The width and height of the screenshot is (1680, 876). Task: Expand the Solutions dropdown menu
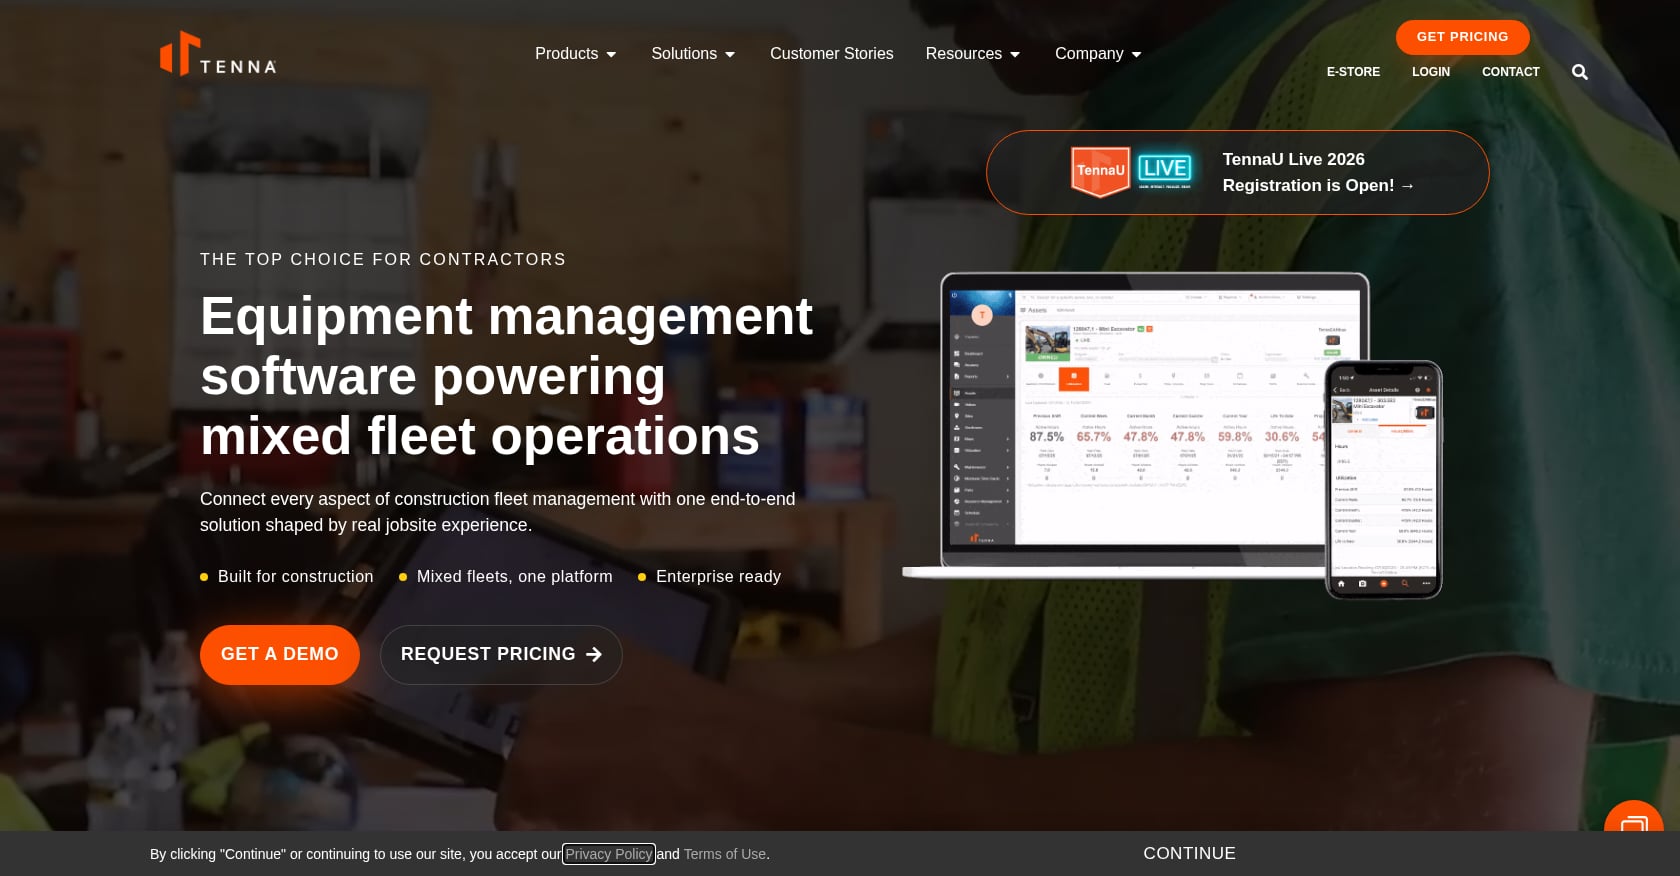693,54
